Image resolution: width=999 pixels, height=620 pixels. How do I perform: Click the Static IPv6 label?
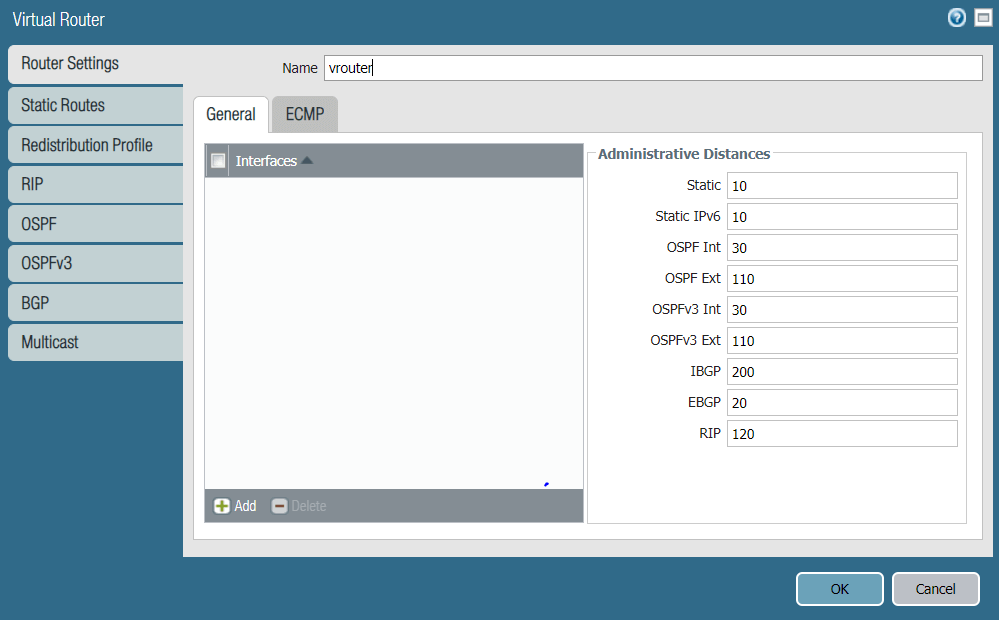[687, 216]
